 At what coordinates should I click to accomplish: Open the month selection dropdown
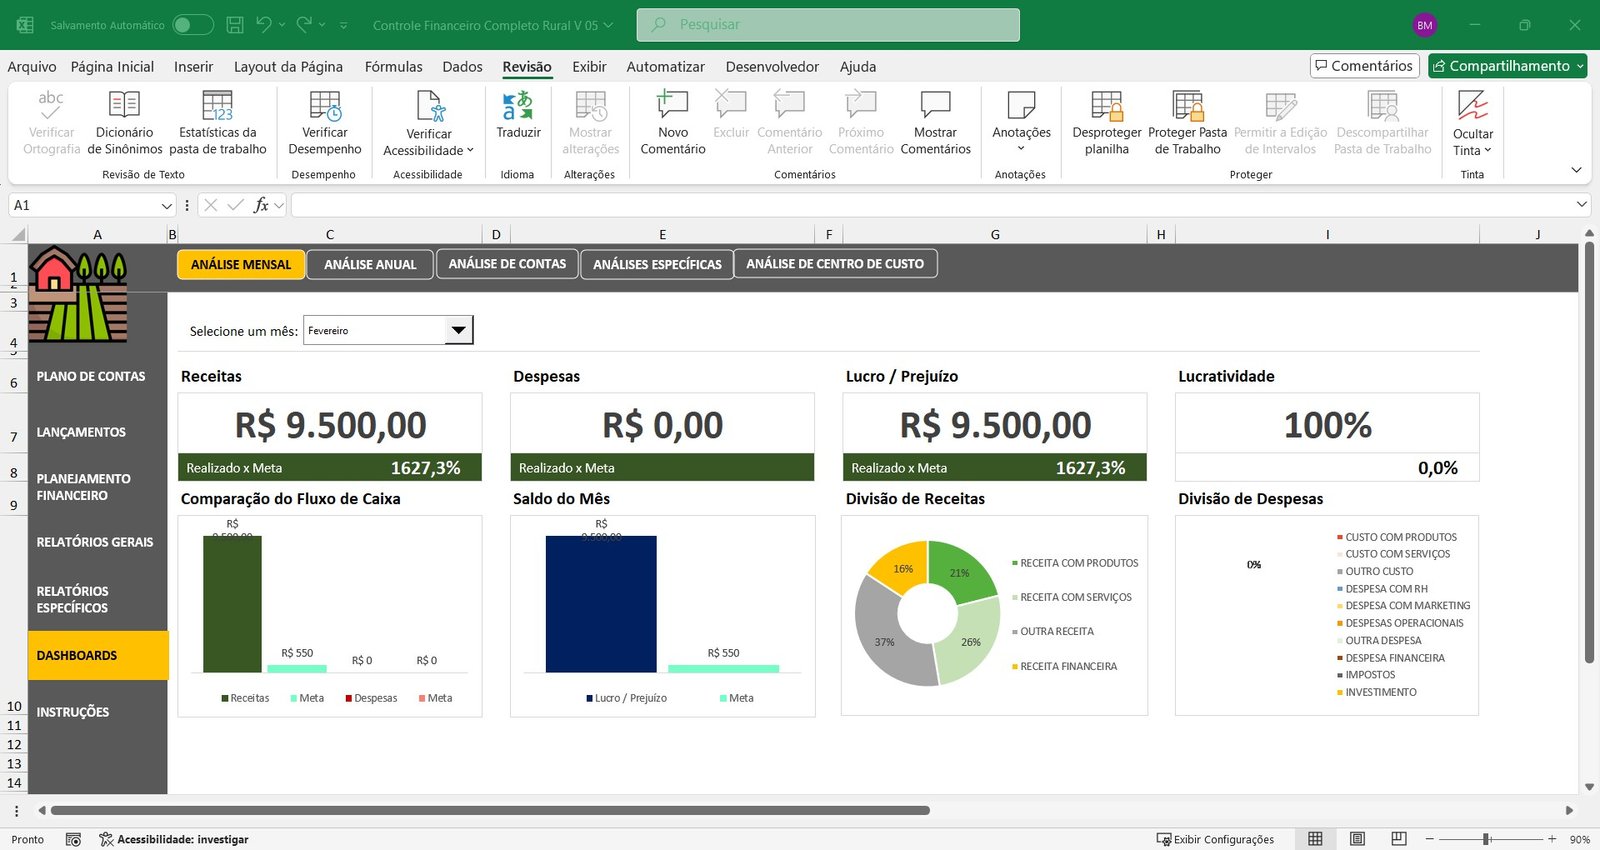[458, 330]
